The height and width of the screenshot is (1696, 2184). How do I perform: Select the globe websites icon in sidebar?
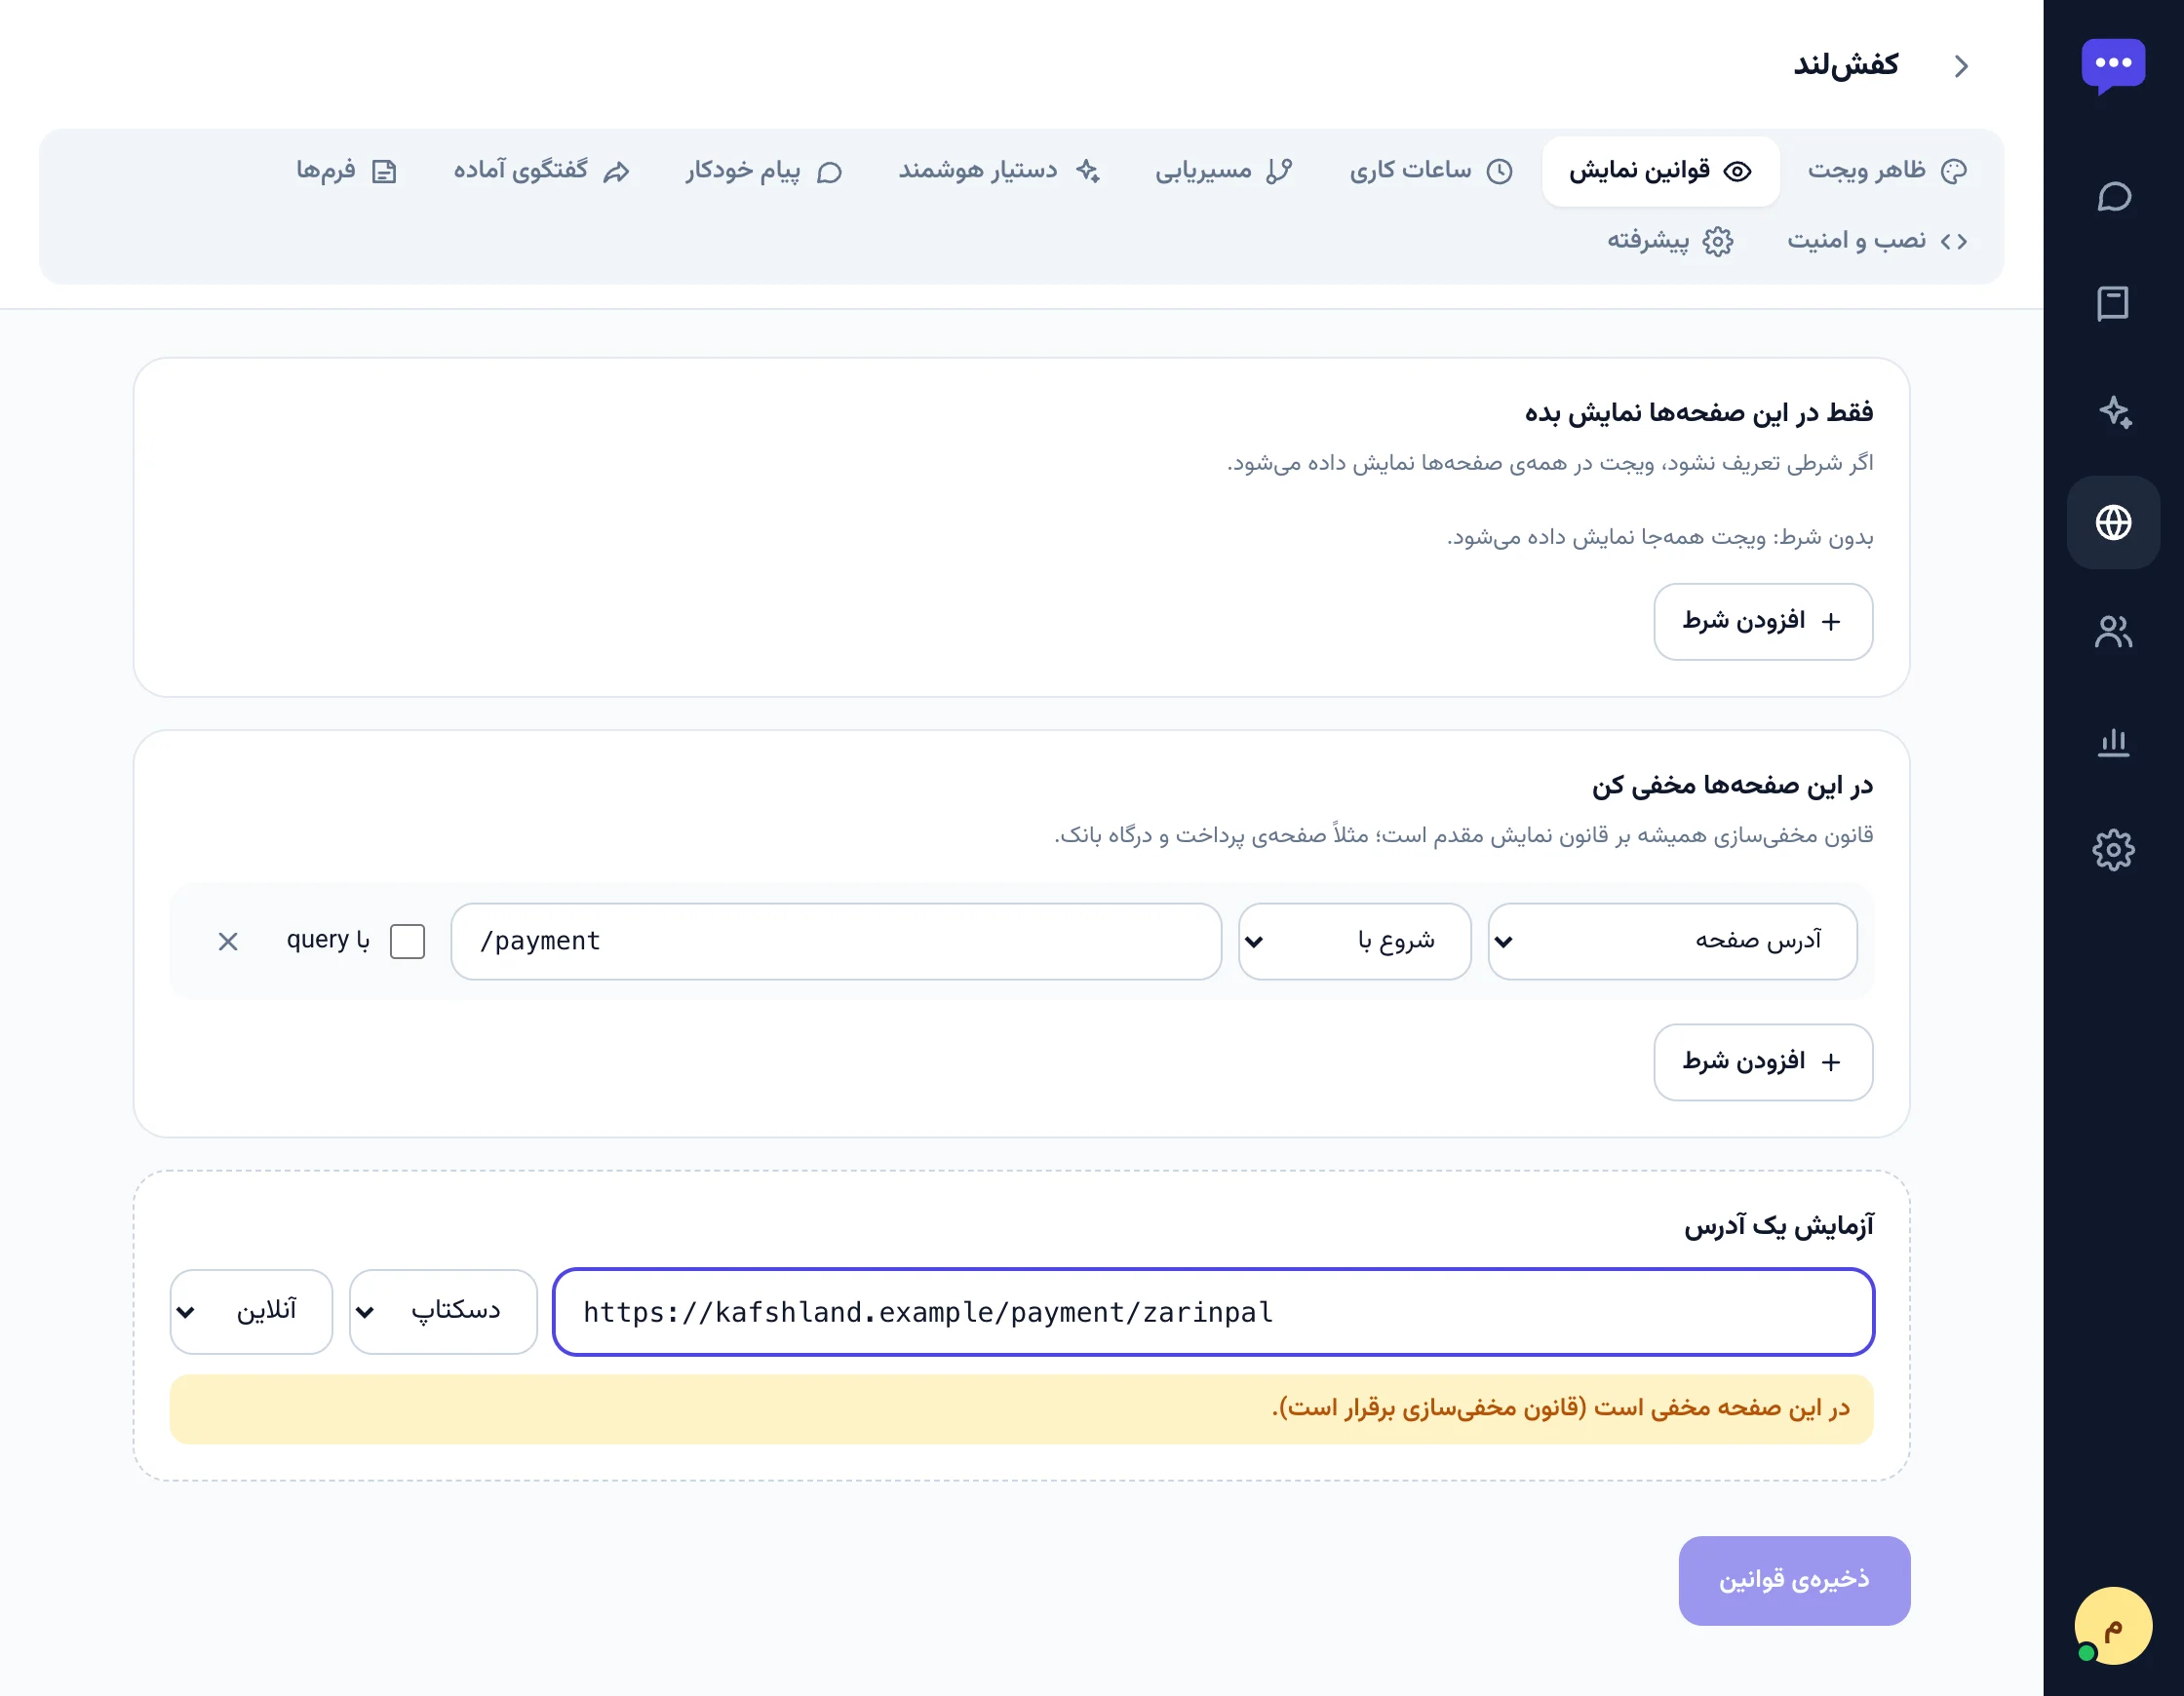tap(2113, 522)
